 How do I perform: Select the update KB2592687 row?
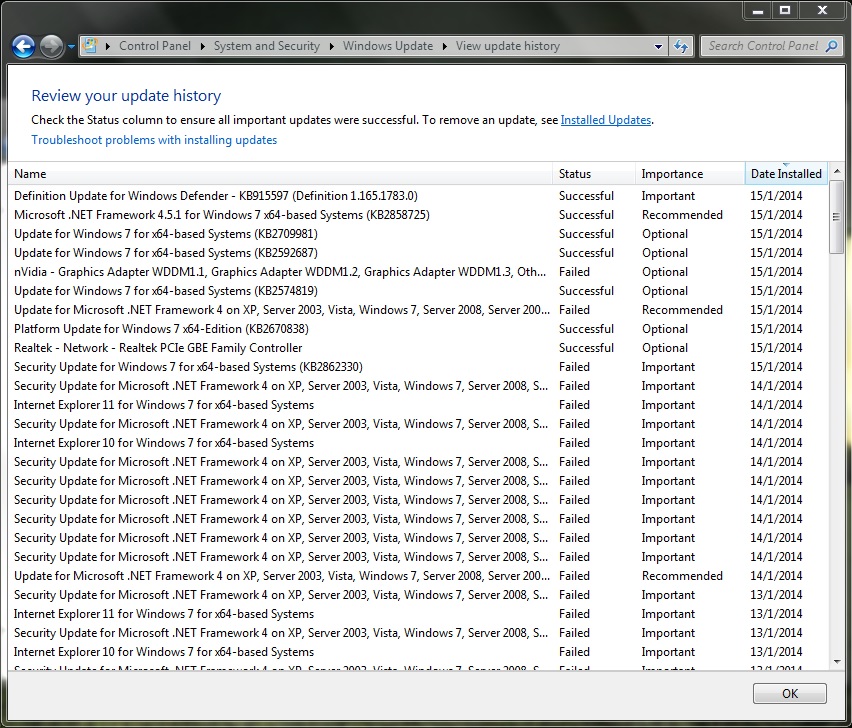(418, 253)
